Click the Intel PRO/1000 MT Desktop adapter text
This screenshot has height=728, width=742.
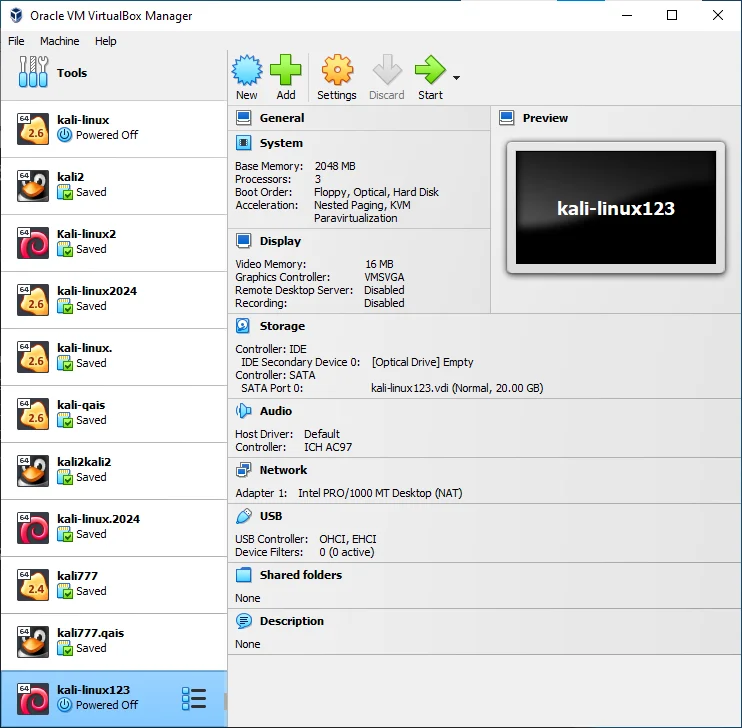click(380, 493)
